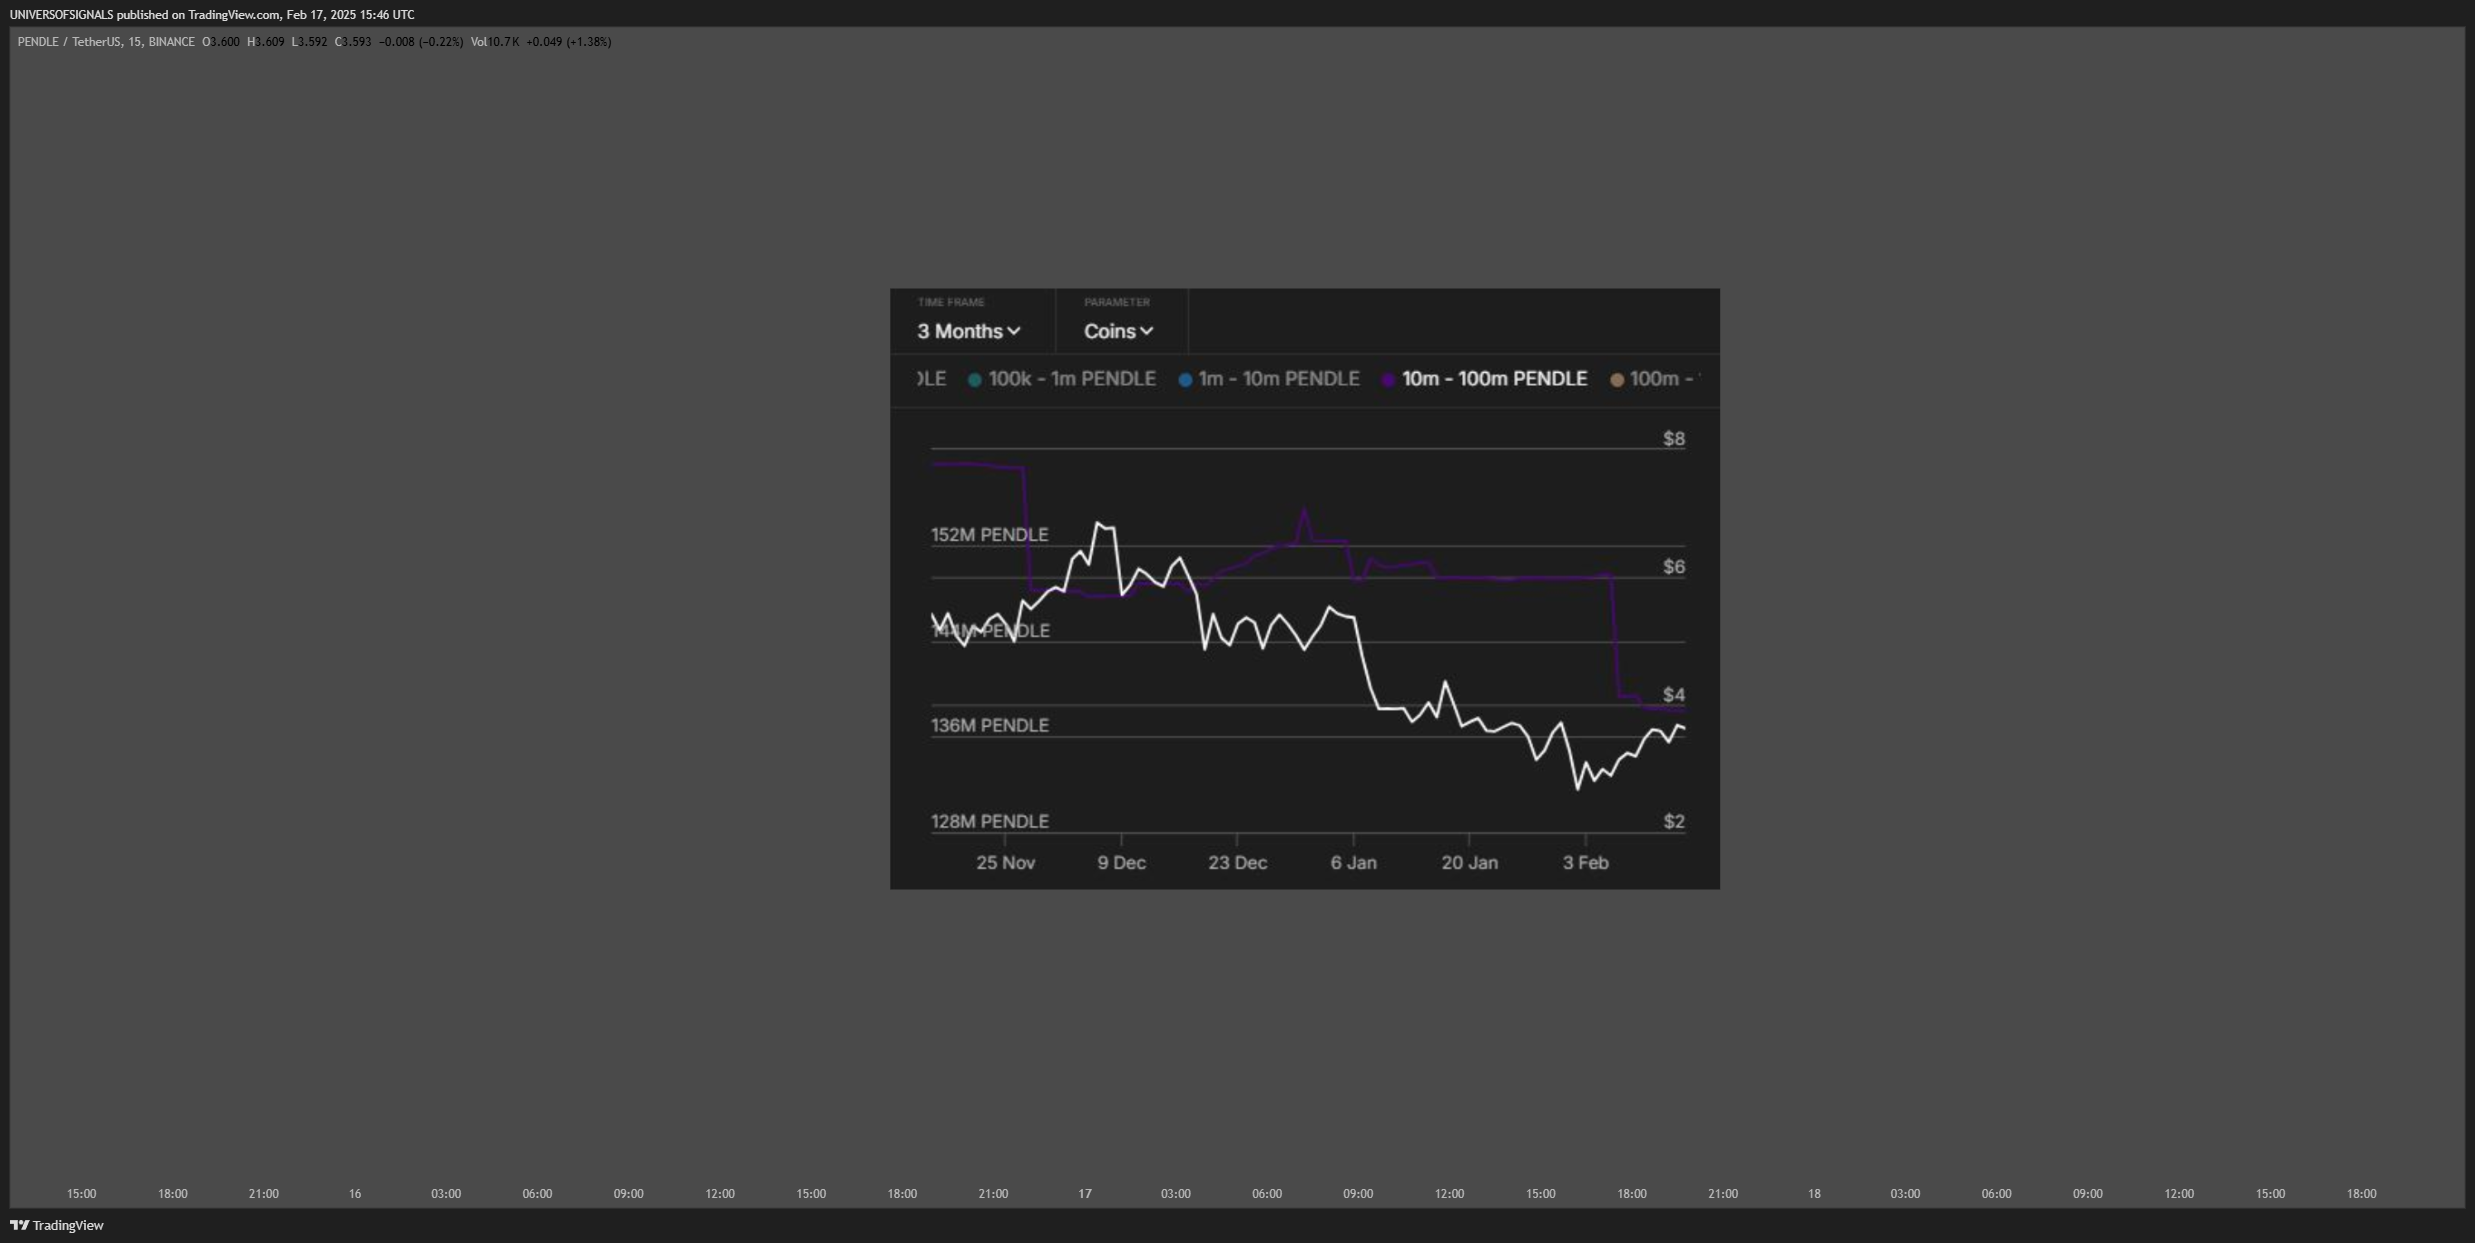The width and height of the screenshot is (2475, 1243).
Task: Click day 17 on bottom time axis
Action: pyautogui.click(x=1085, y=1193)
